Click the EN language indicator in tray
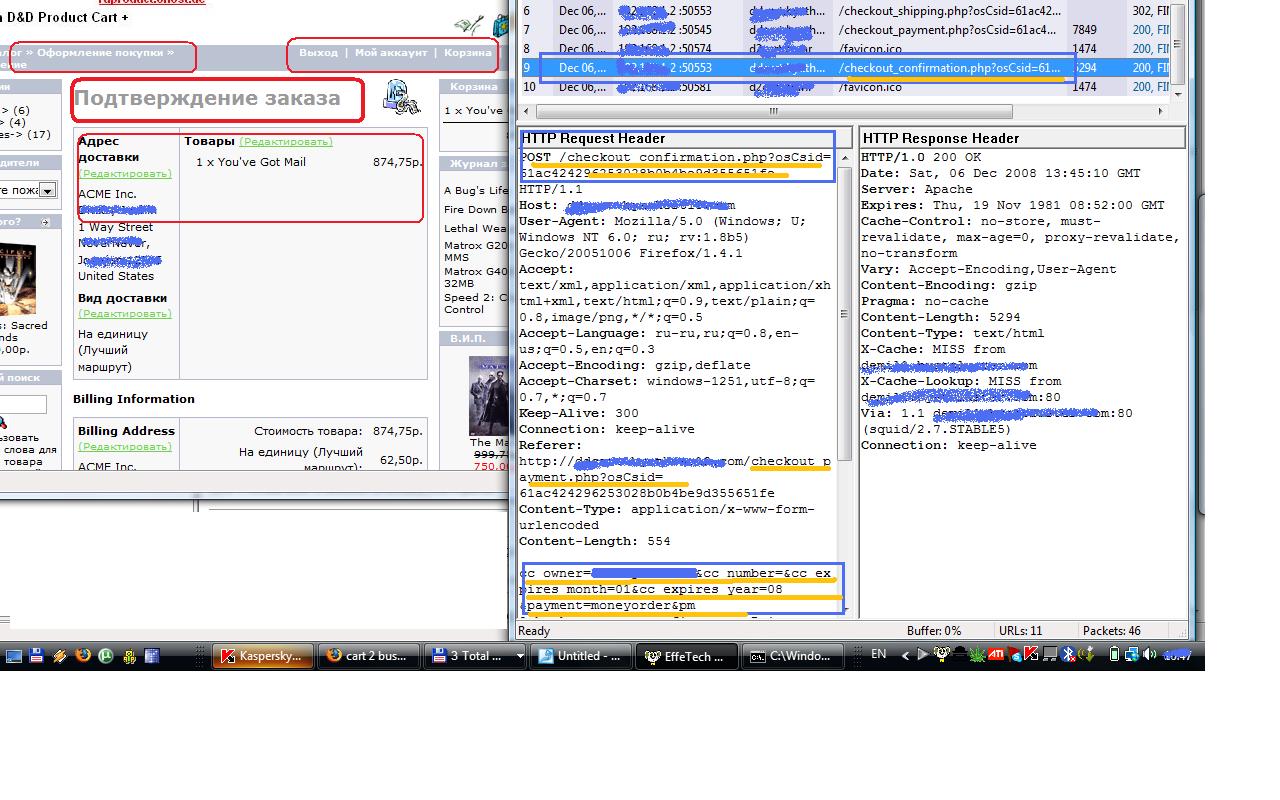Screen dimensions: 1280x800 [x=879, y=654]
